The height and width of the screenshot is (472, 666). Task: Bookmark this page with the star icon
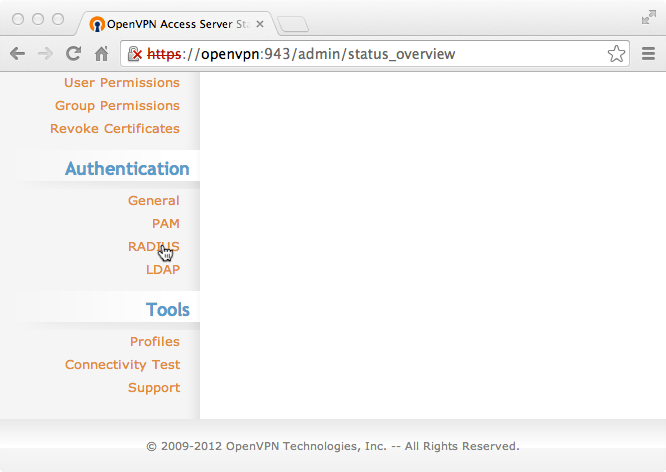pos(616,54)
